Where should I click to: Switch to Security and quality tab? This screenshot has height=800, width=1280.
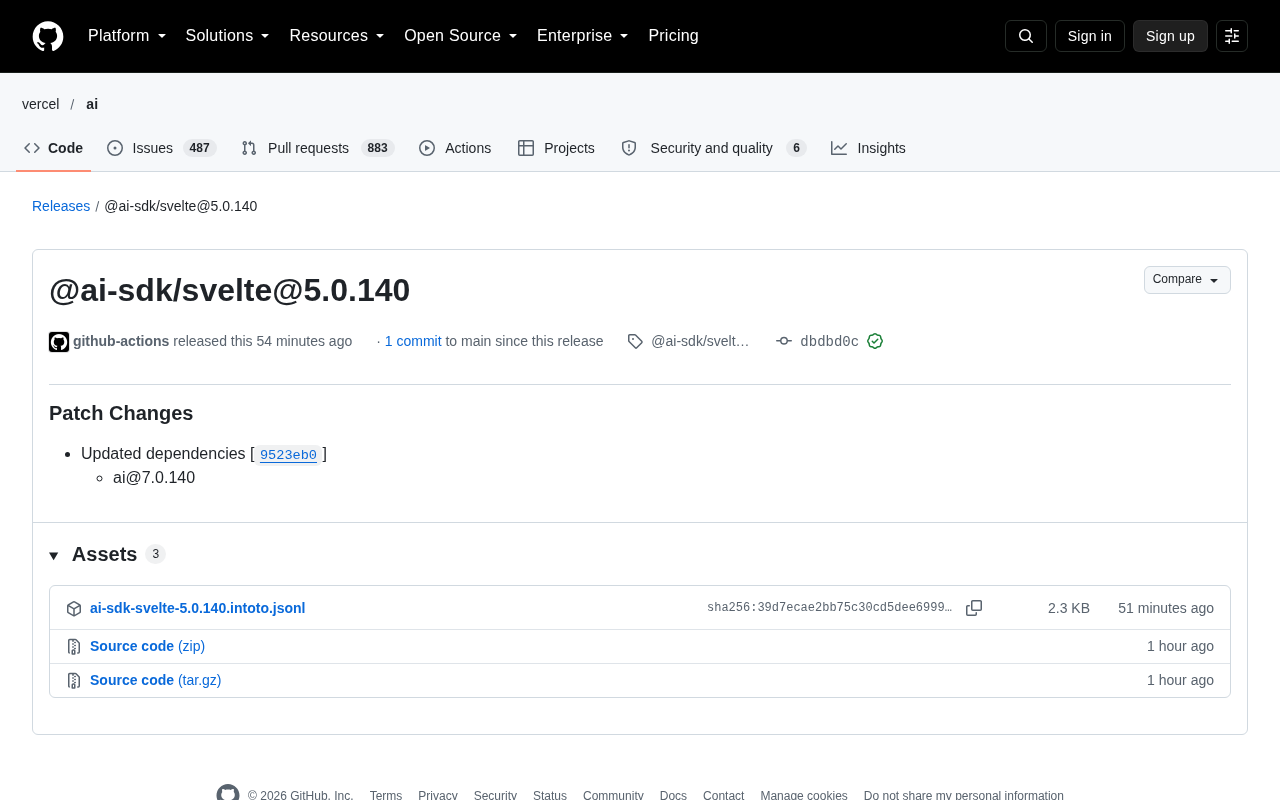tap(713, 148)
